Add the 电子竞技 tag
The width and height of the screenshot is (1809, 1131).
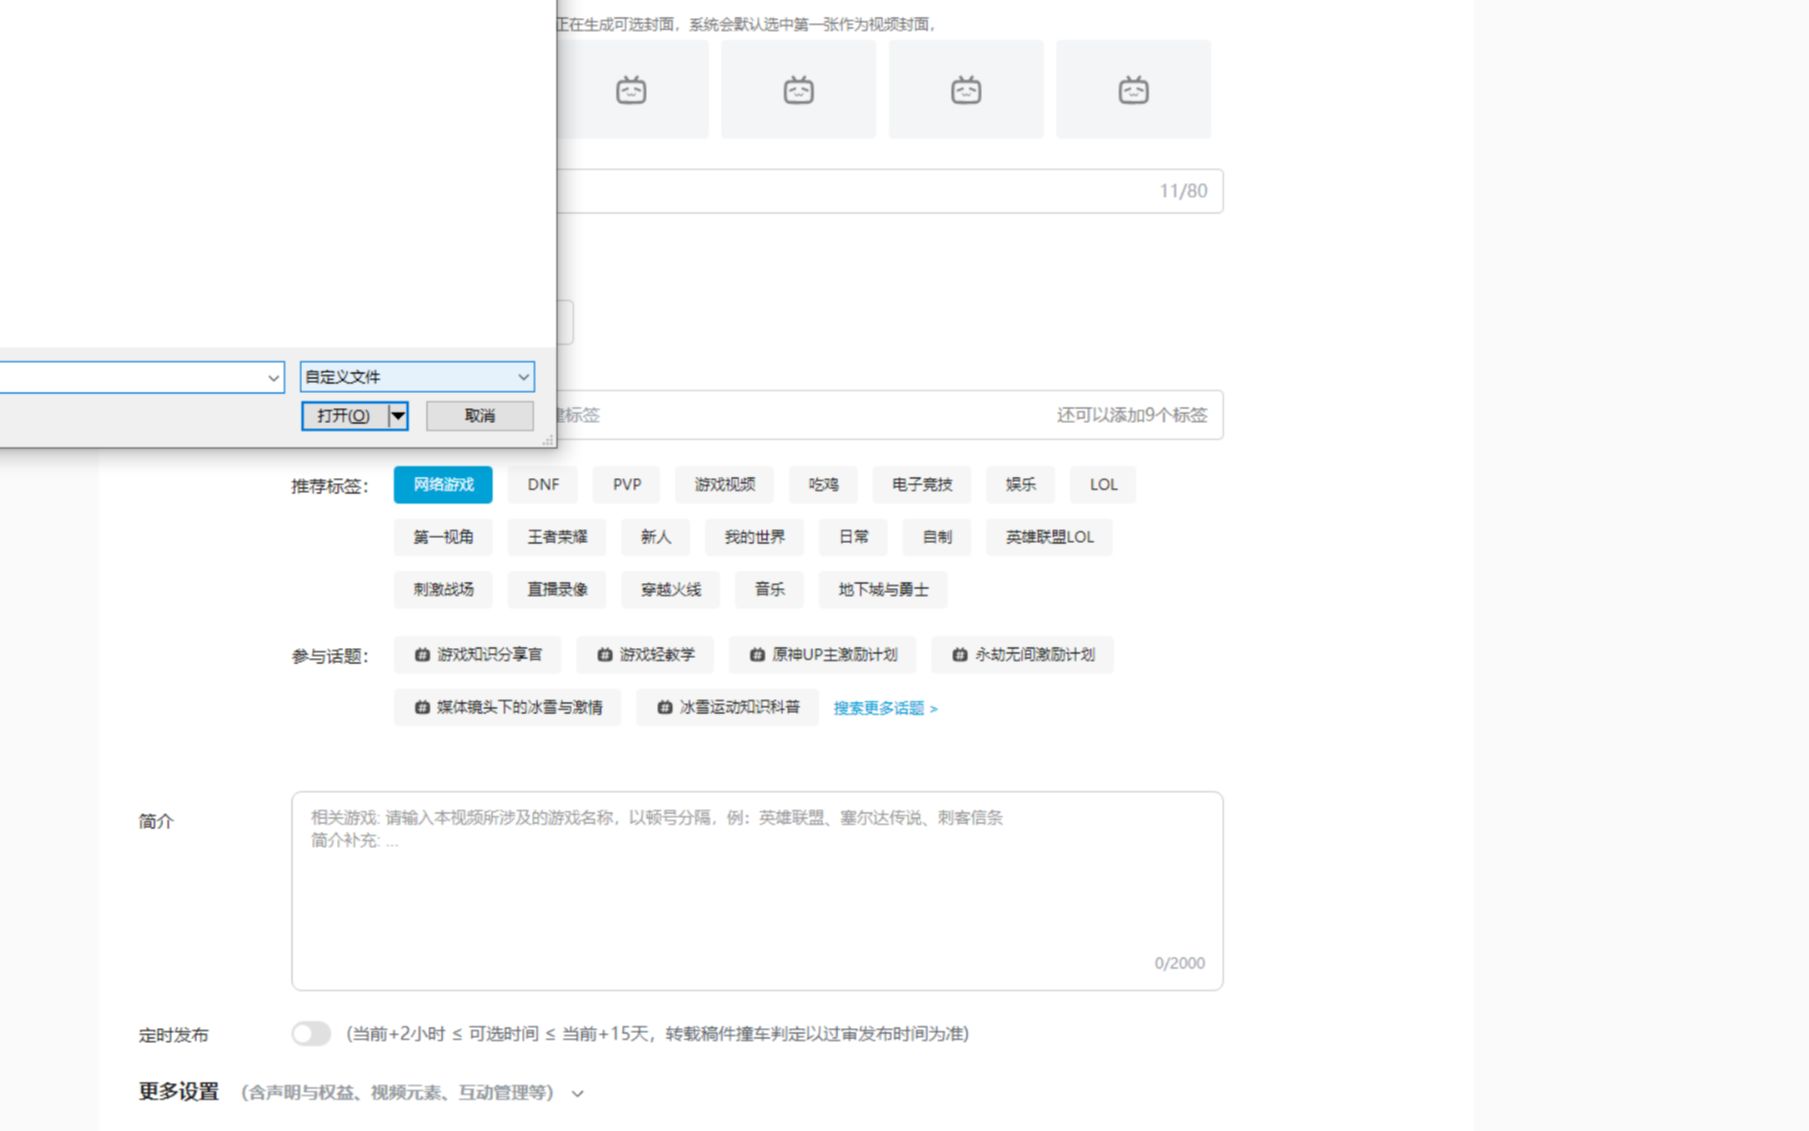(x=922, y=485)
